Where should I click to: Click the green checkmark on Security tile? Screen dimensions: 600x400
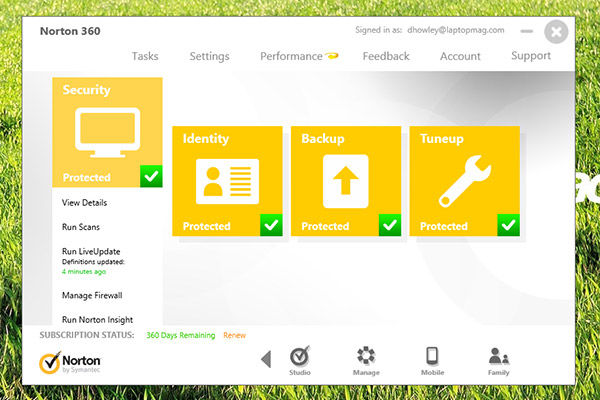[x=151, y=176]
